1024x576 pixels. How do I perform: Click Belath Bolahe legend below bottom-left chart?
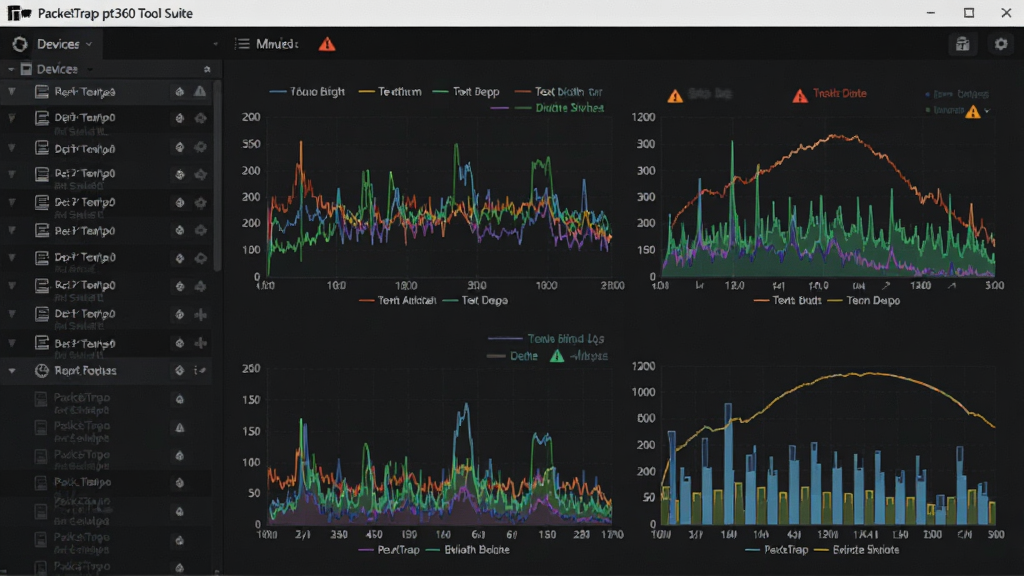tap(468, 550)
